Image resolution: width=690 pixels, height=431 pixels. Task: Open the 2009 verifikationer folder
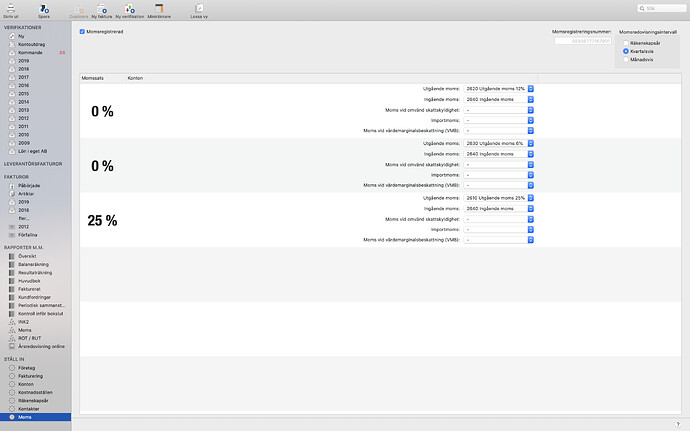[x=23, y=143]
